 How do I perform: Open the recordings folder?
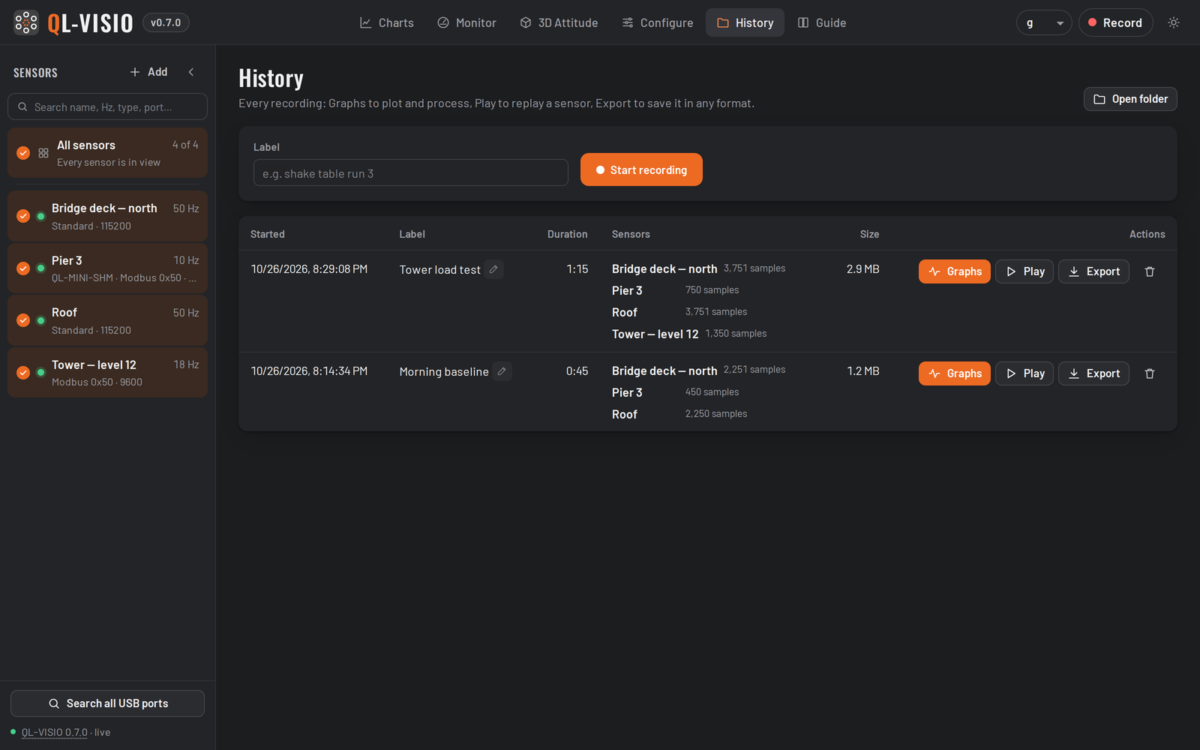[x=1130, y=99]
